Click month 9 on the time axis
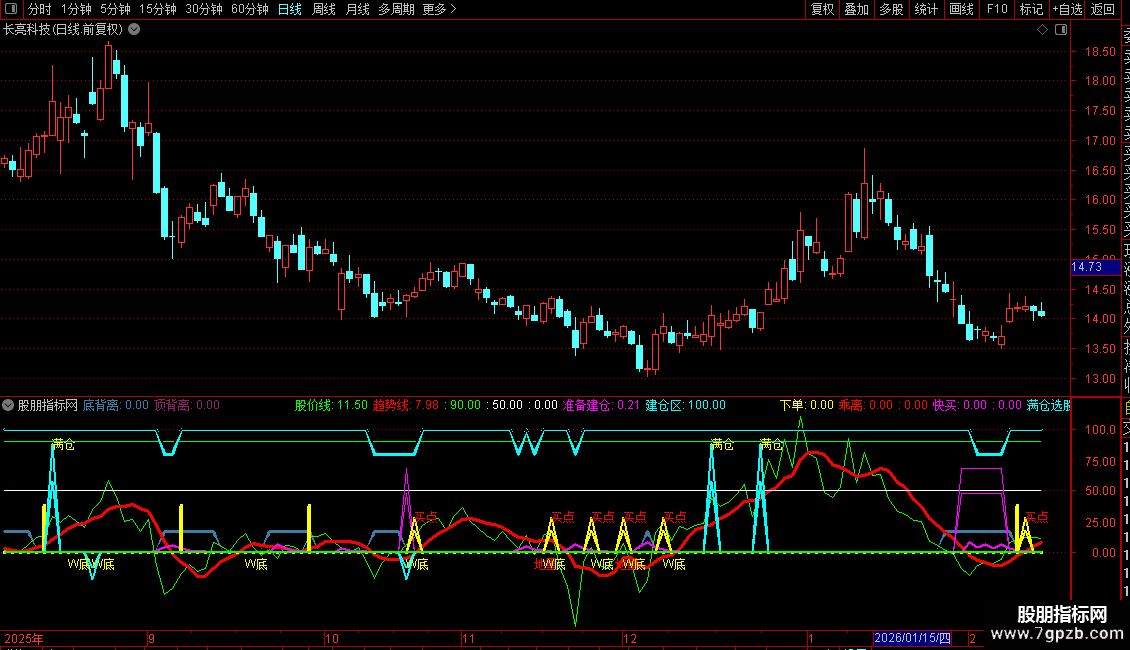Screen dimensions: 1130x650 (x=151, y=638)
